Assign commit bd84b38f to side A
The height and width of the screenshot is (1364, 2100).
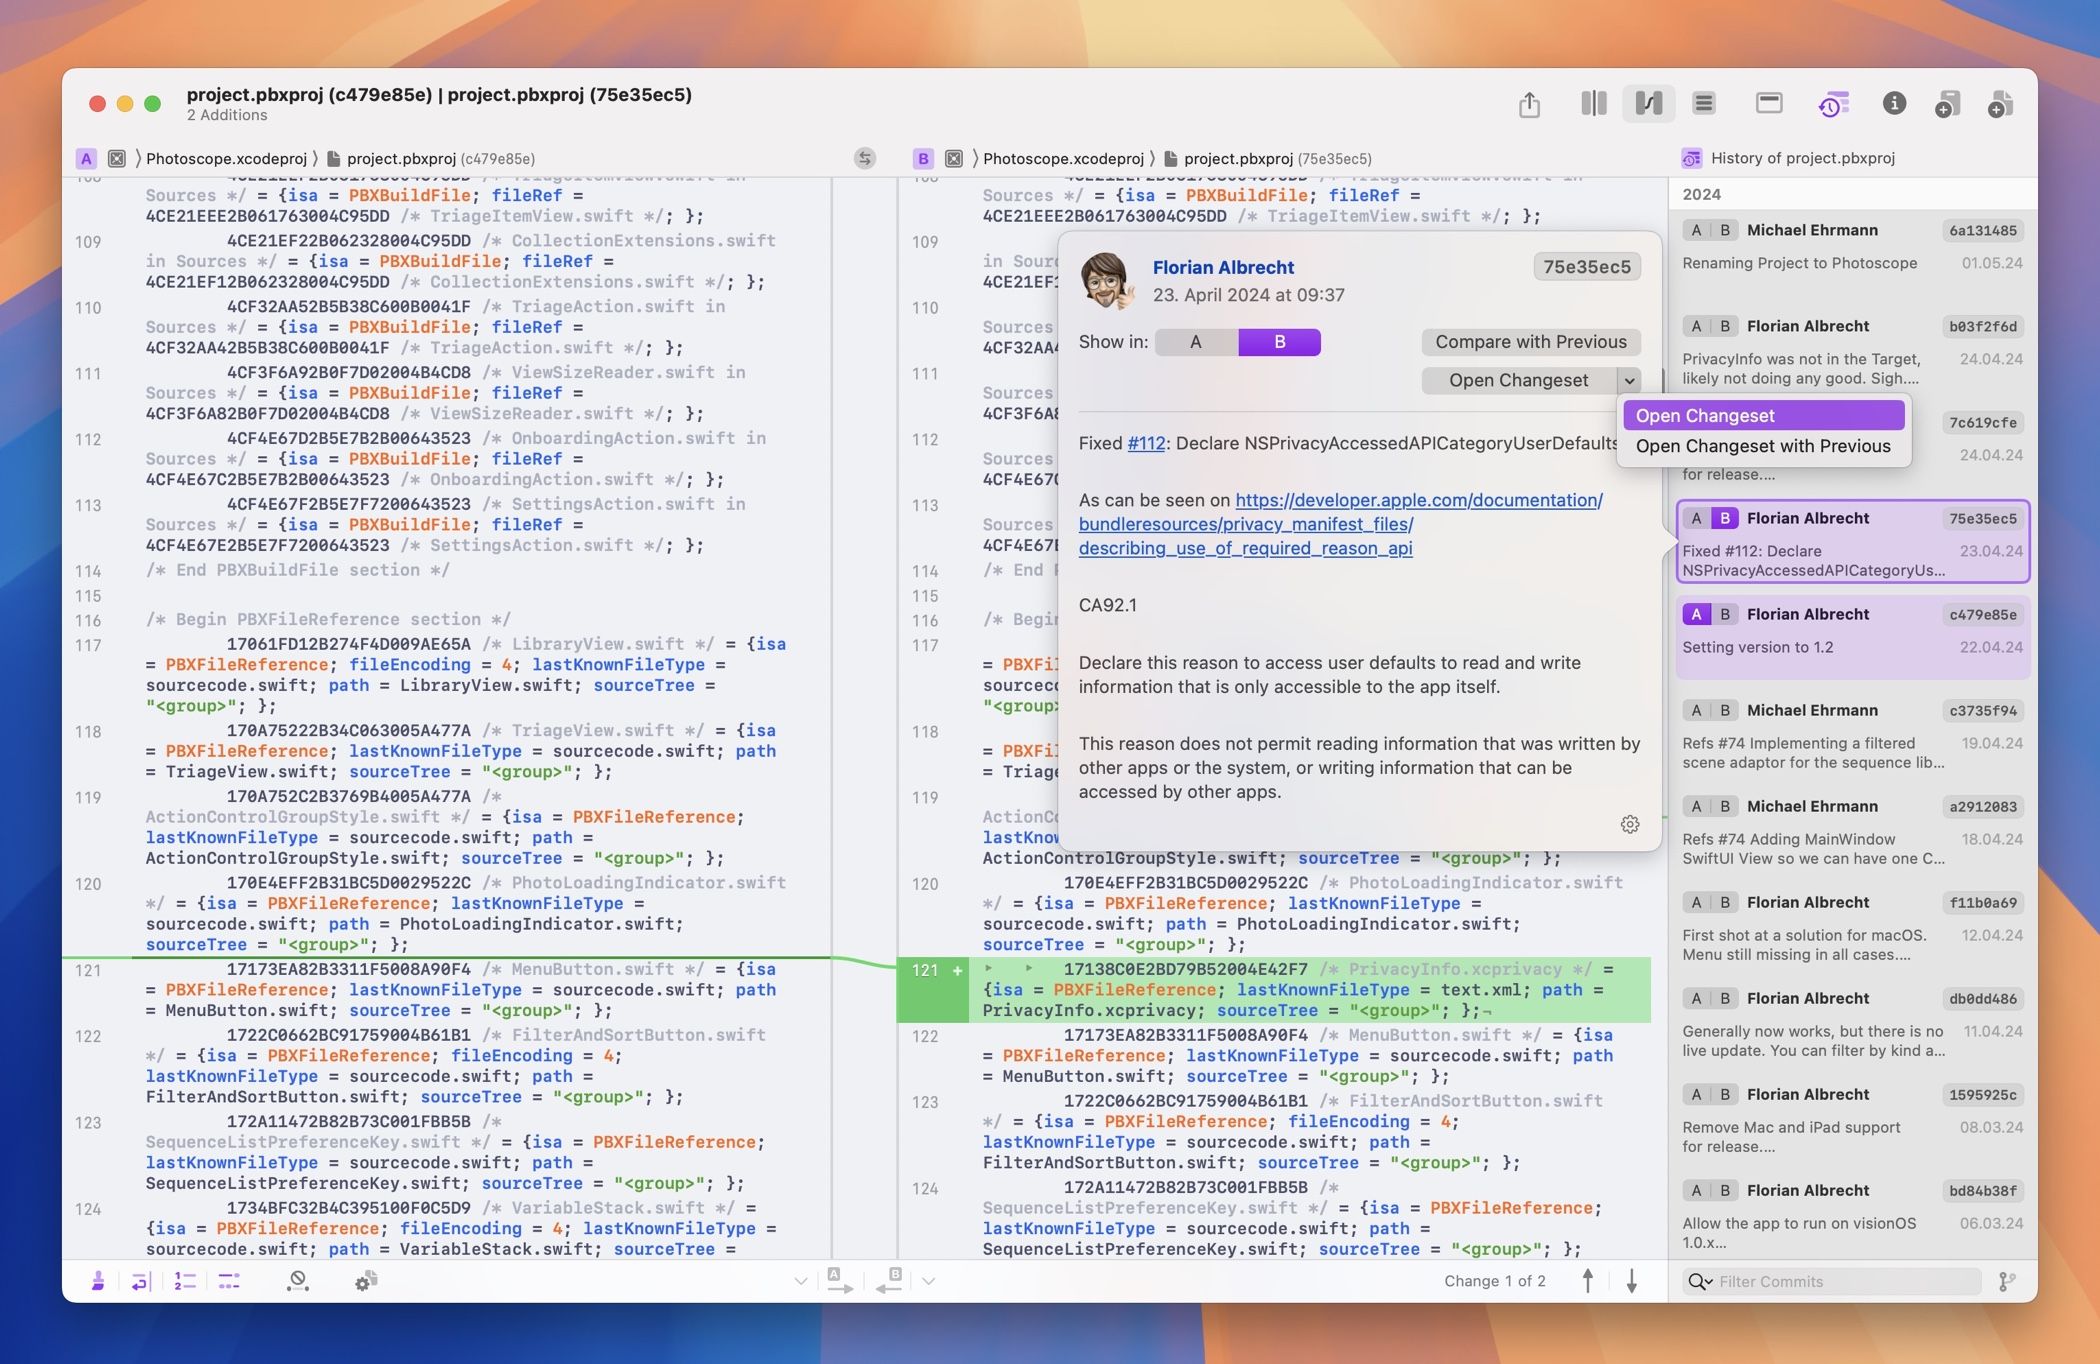click(x=1696, y=1190)
